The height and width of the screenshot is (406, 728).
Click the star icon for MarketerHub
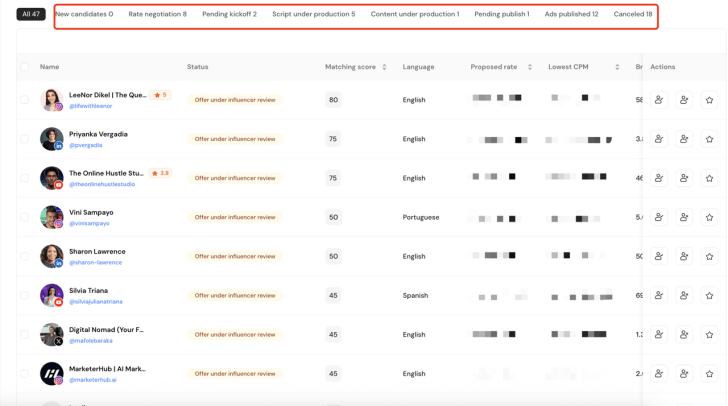click(709, 374)
